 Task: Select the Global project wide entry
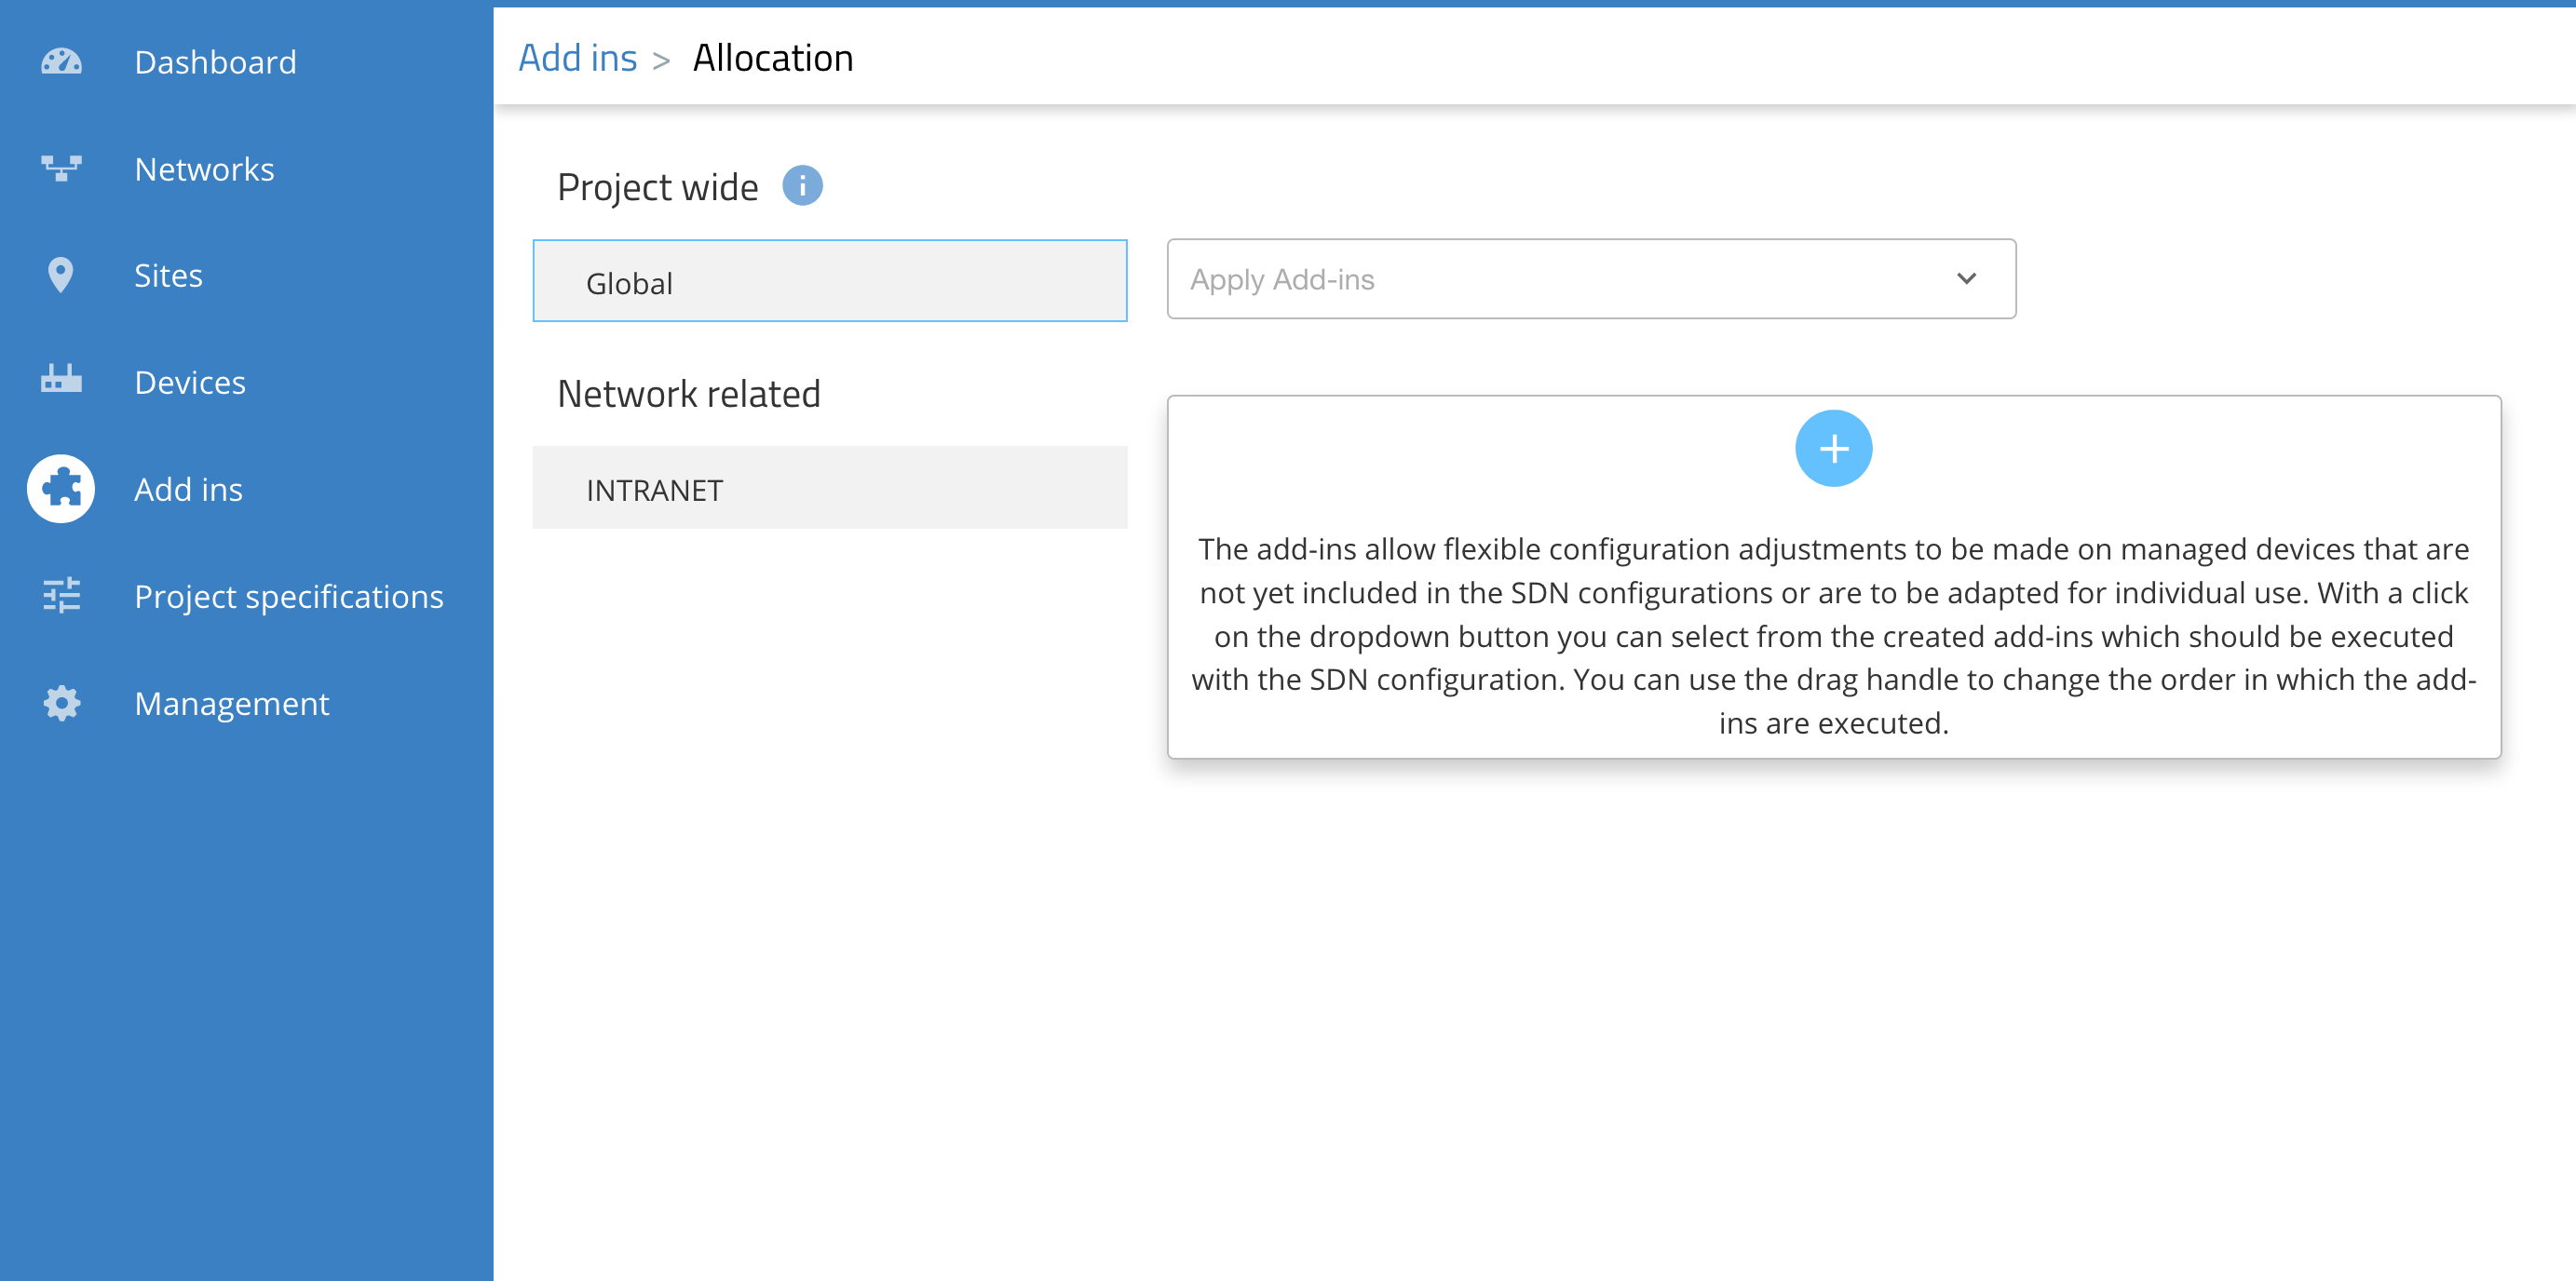(829, 282)
